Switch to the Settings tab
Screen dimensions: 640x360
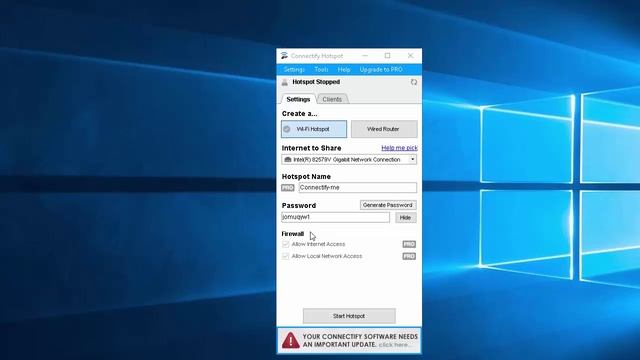point(298,99)
